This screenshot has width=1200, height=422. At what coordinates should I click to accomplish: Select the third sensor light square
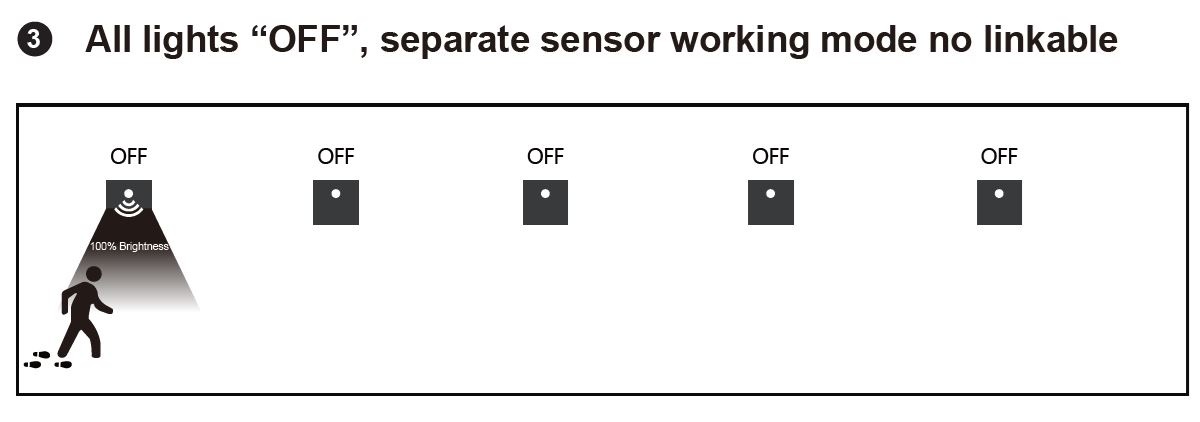[545, 202]
